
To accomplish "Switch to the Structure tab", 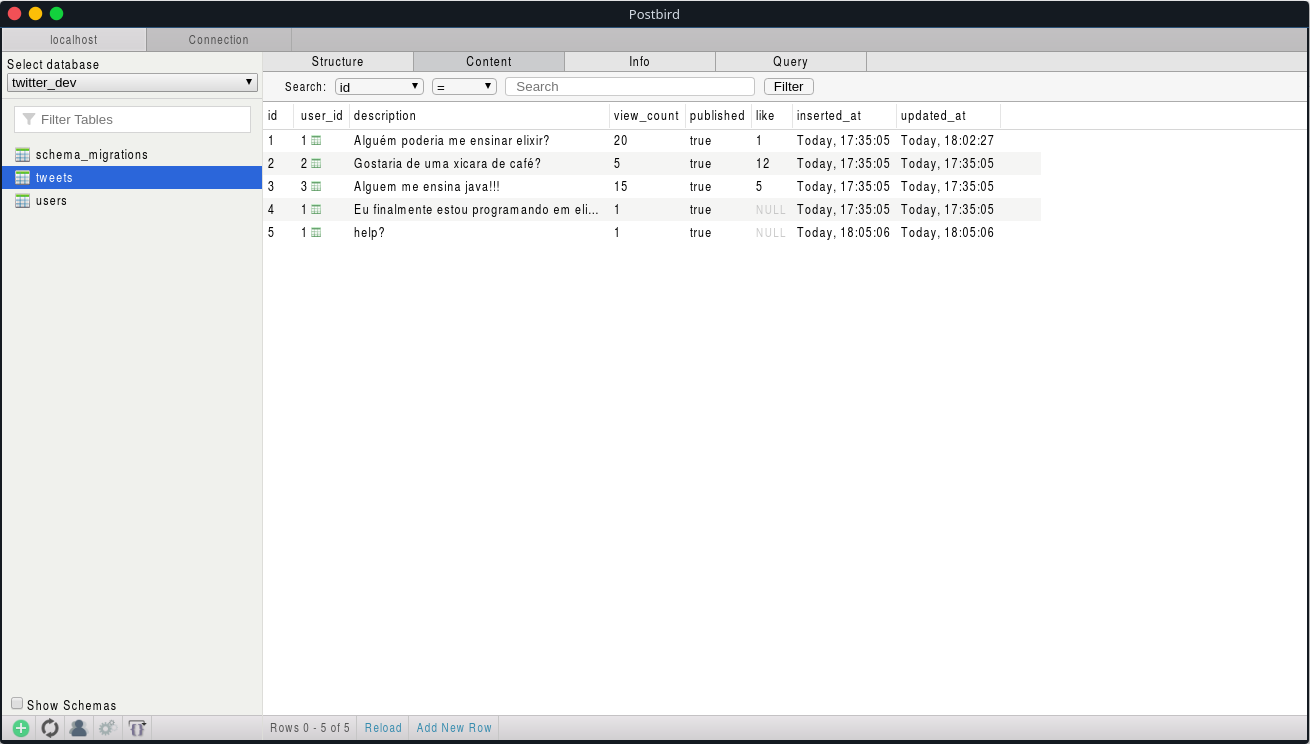I will (338, 61).
